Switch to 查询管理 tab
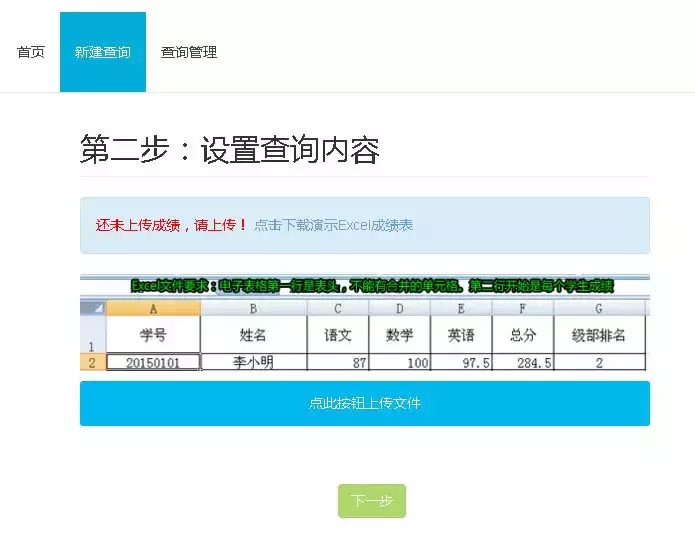Image resolution: width=695 pixels, height=537 pixels. [189, 52]
